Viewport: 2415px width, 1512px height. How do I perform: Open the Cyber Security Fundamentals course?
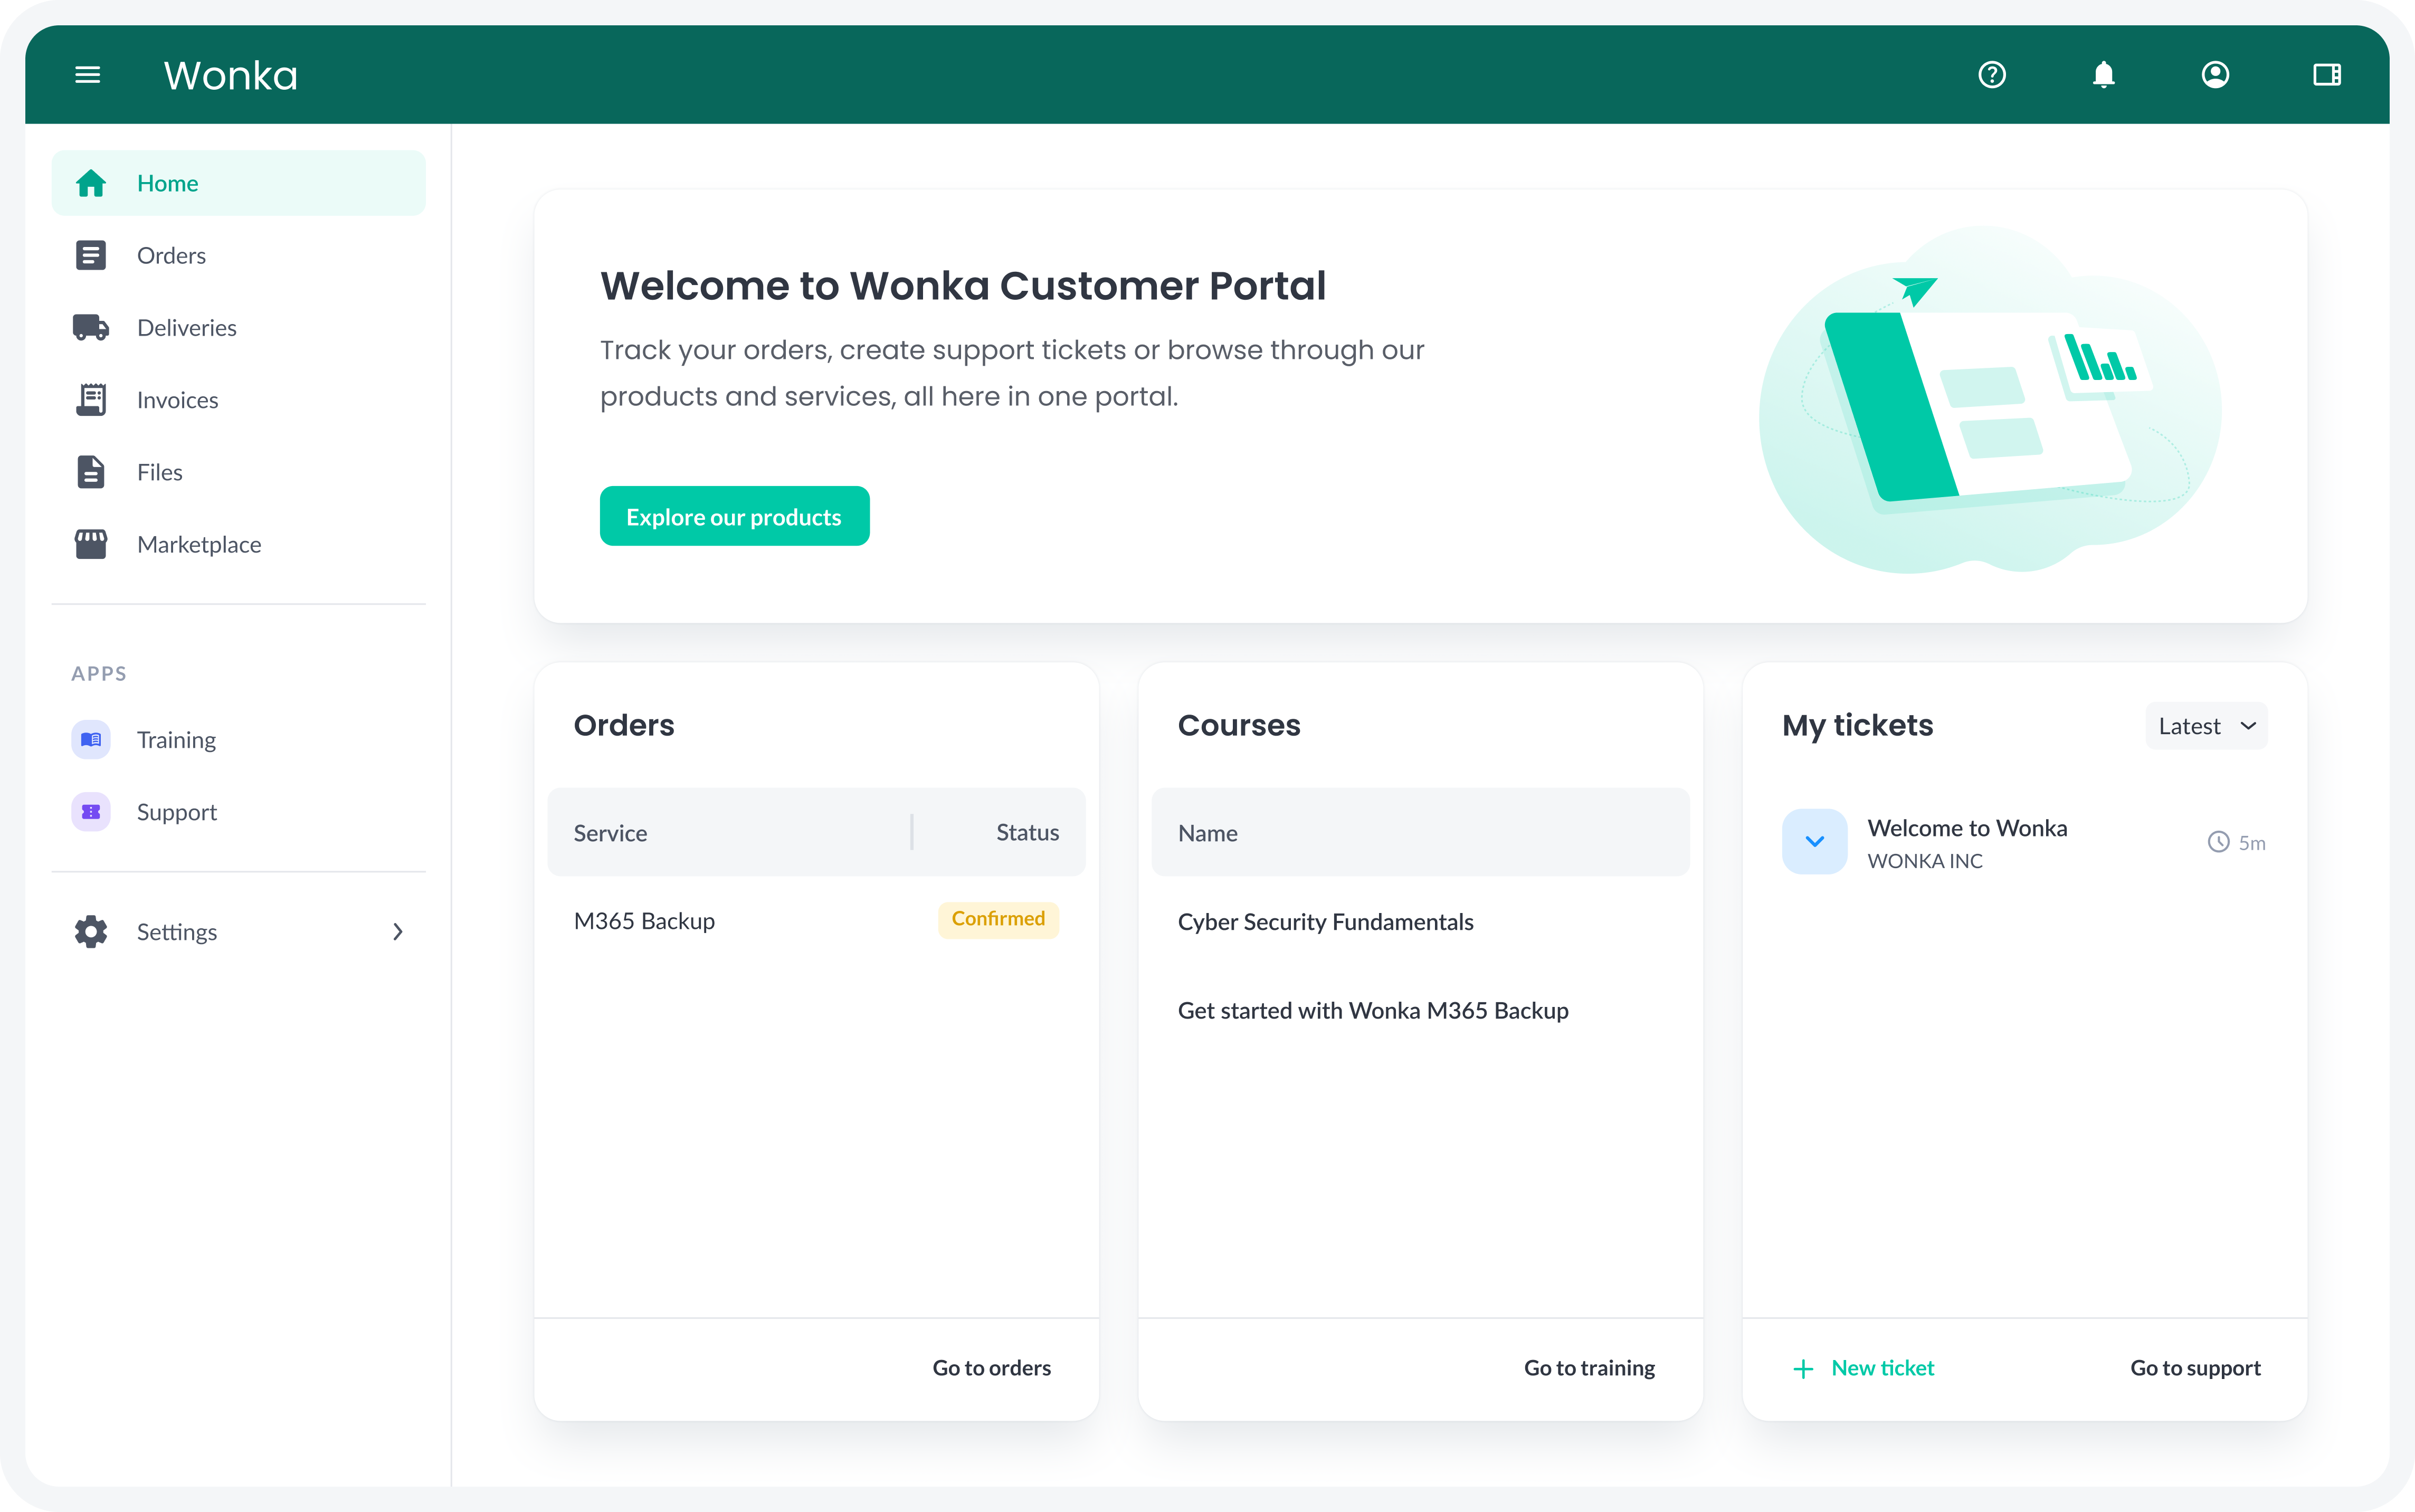pyautogui.click(x=1325, y=922)
